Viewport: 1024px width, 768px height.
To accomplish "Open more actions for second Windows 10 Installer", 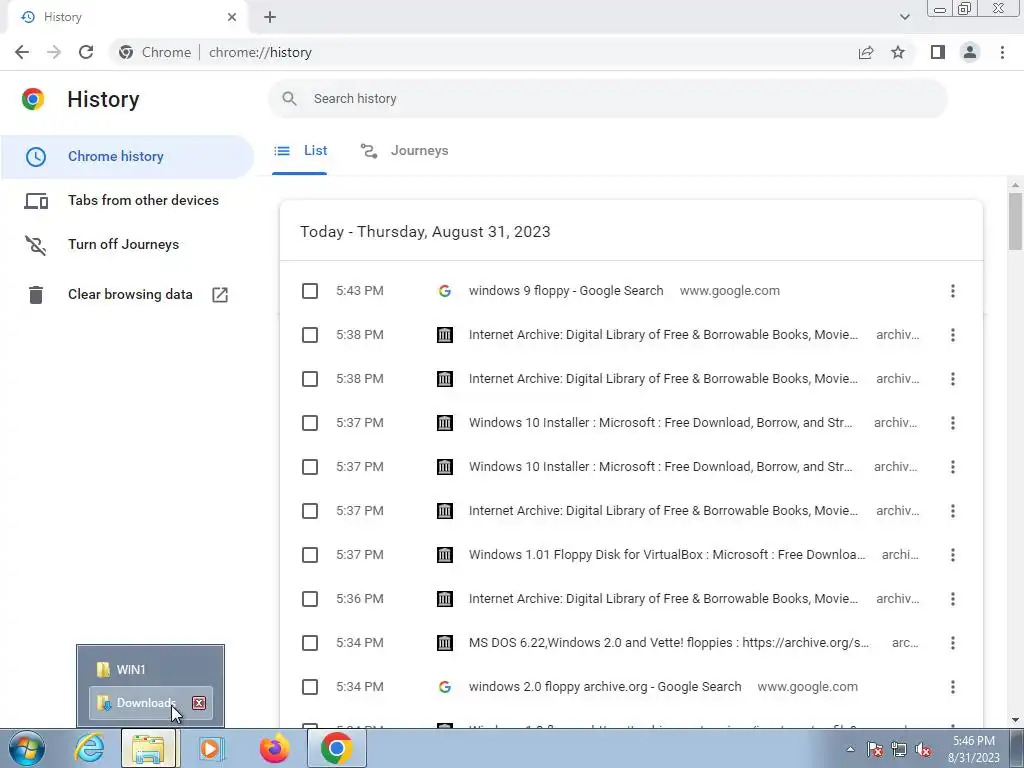I will [953, 467].
